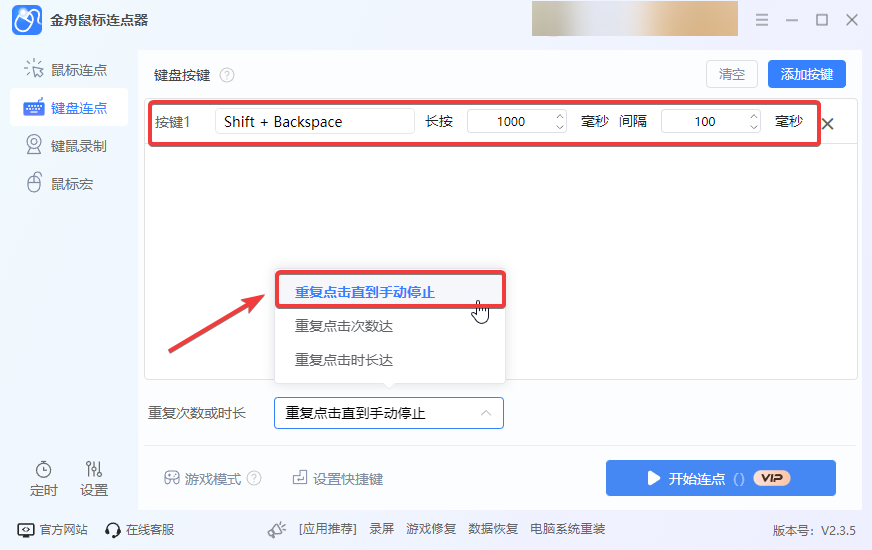Click 设置快捷键 option
Image resolution: width=872 pixels, height=550 pixels.
click(338, 478)
